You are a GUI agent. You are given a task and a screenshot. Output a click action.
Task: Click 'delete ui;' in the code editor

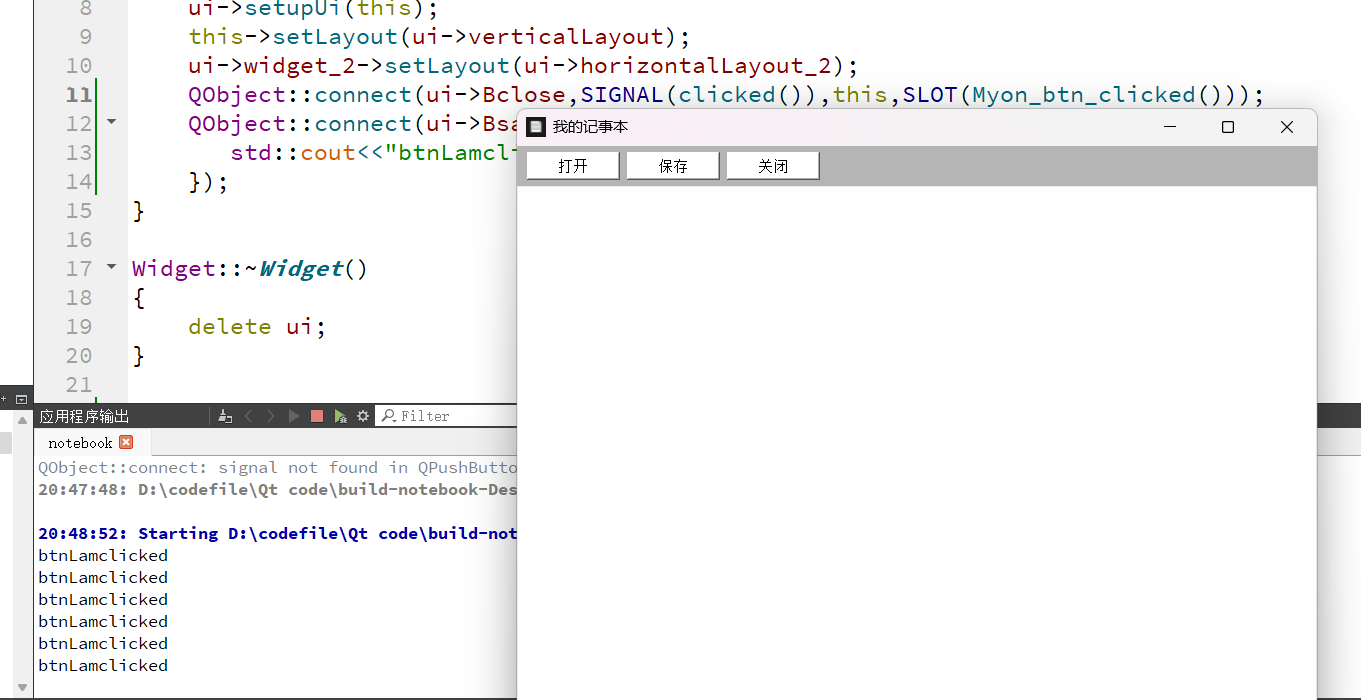pyautogui.click(x=257, y=327)
